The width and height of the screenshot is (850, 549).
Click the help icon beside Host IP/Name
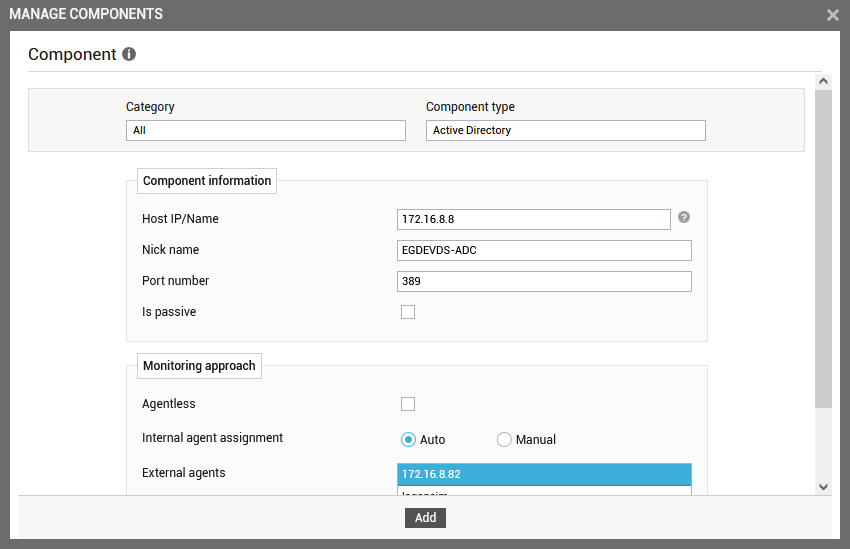[684, 217]
